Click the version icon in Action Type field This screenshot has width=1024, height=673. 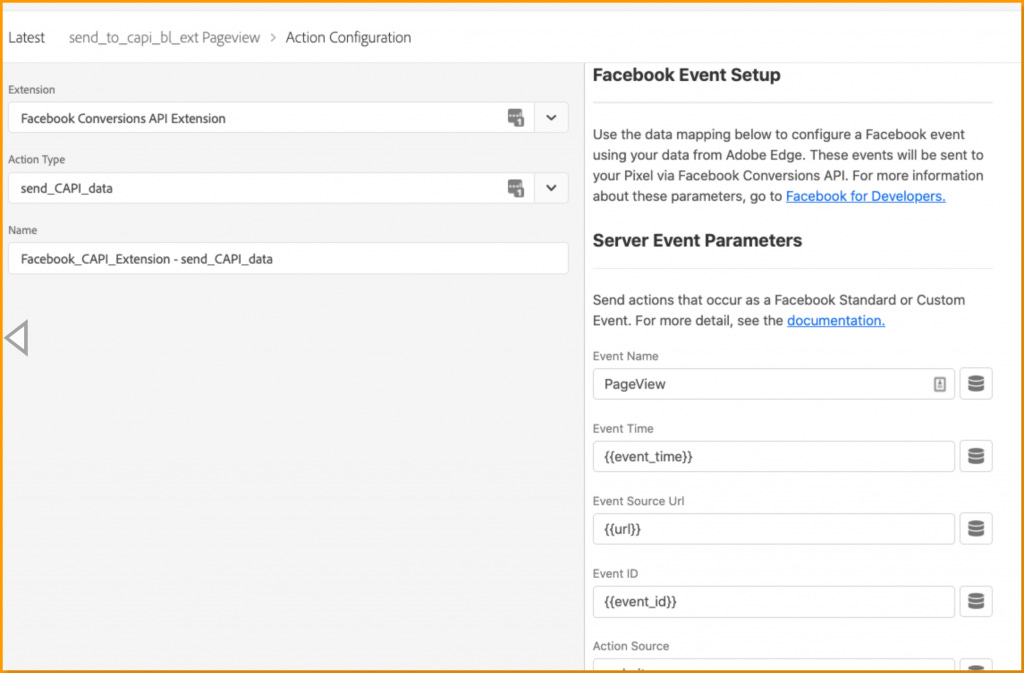pyautogui.click(x=515, y=188)
